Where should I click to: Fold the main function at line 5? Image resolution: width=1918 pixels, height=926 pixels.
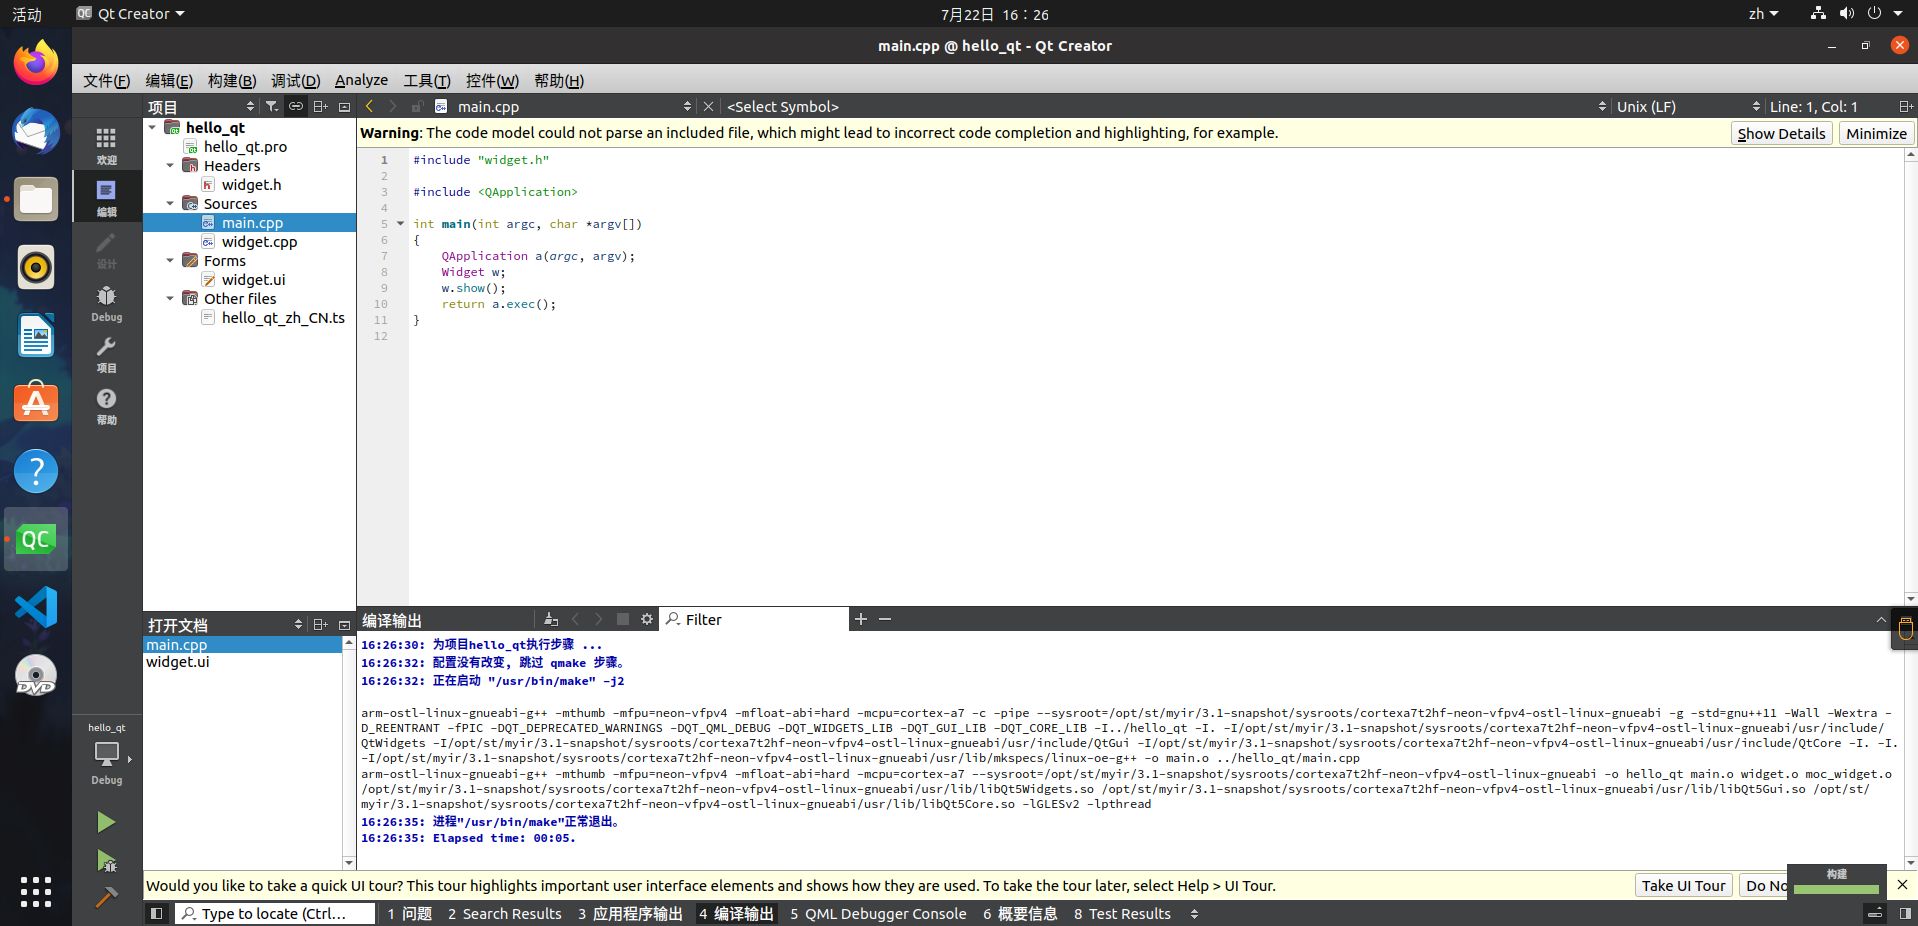[x=400, y=224]
